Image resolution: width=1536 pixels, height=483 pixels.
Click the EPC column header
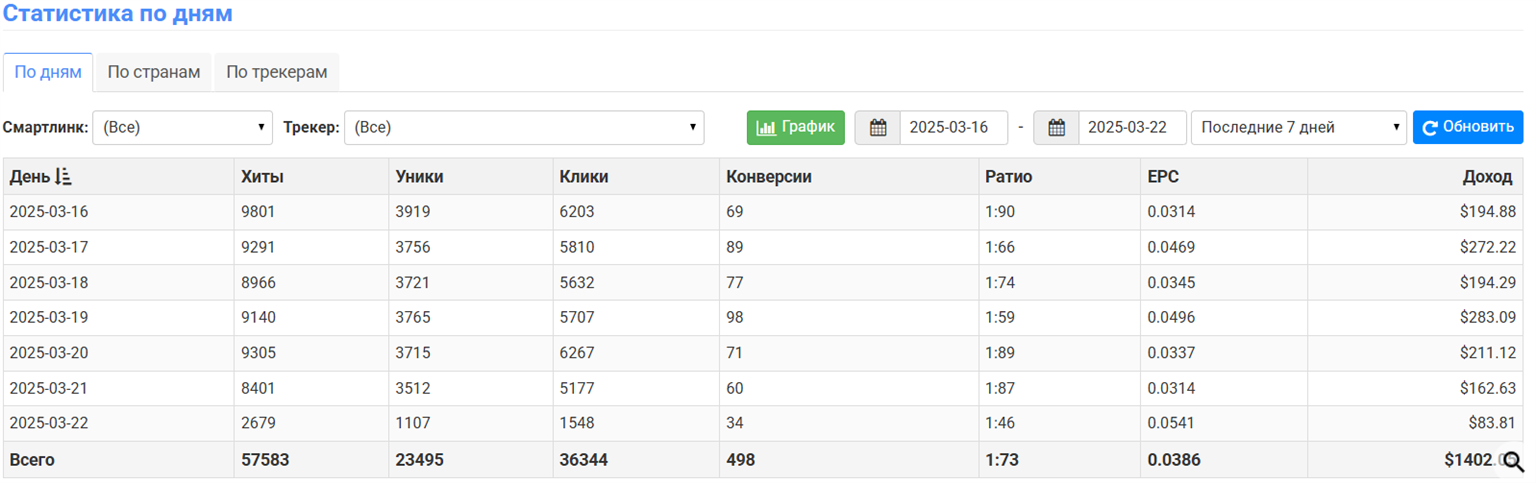click(x=1165, y=177)
